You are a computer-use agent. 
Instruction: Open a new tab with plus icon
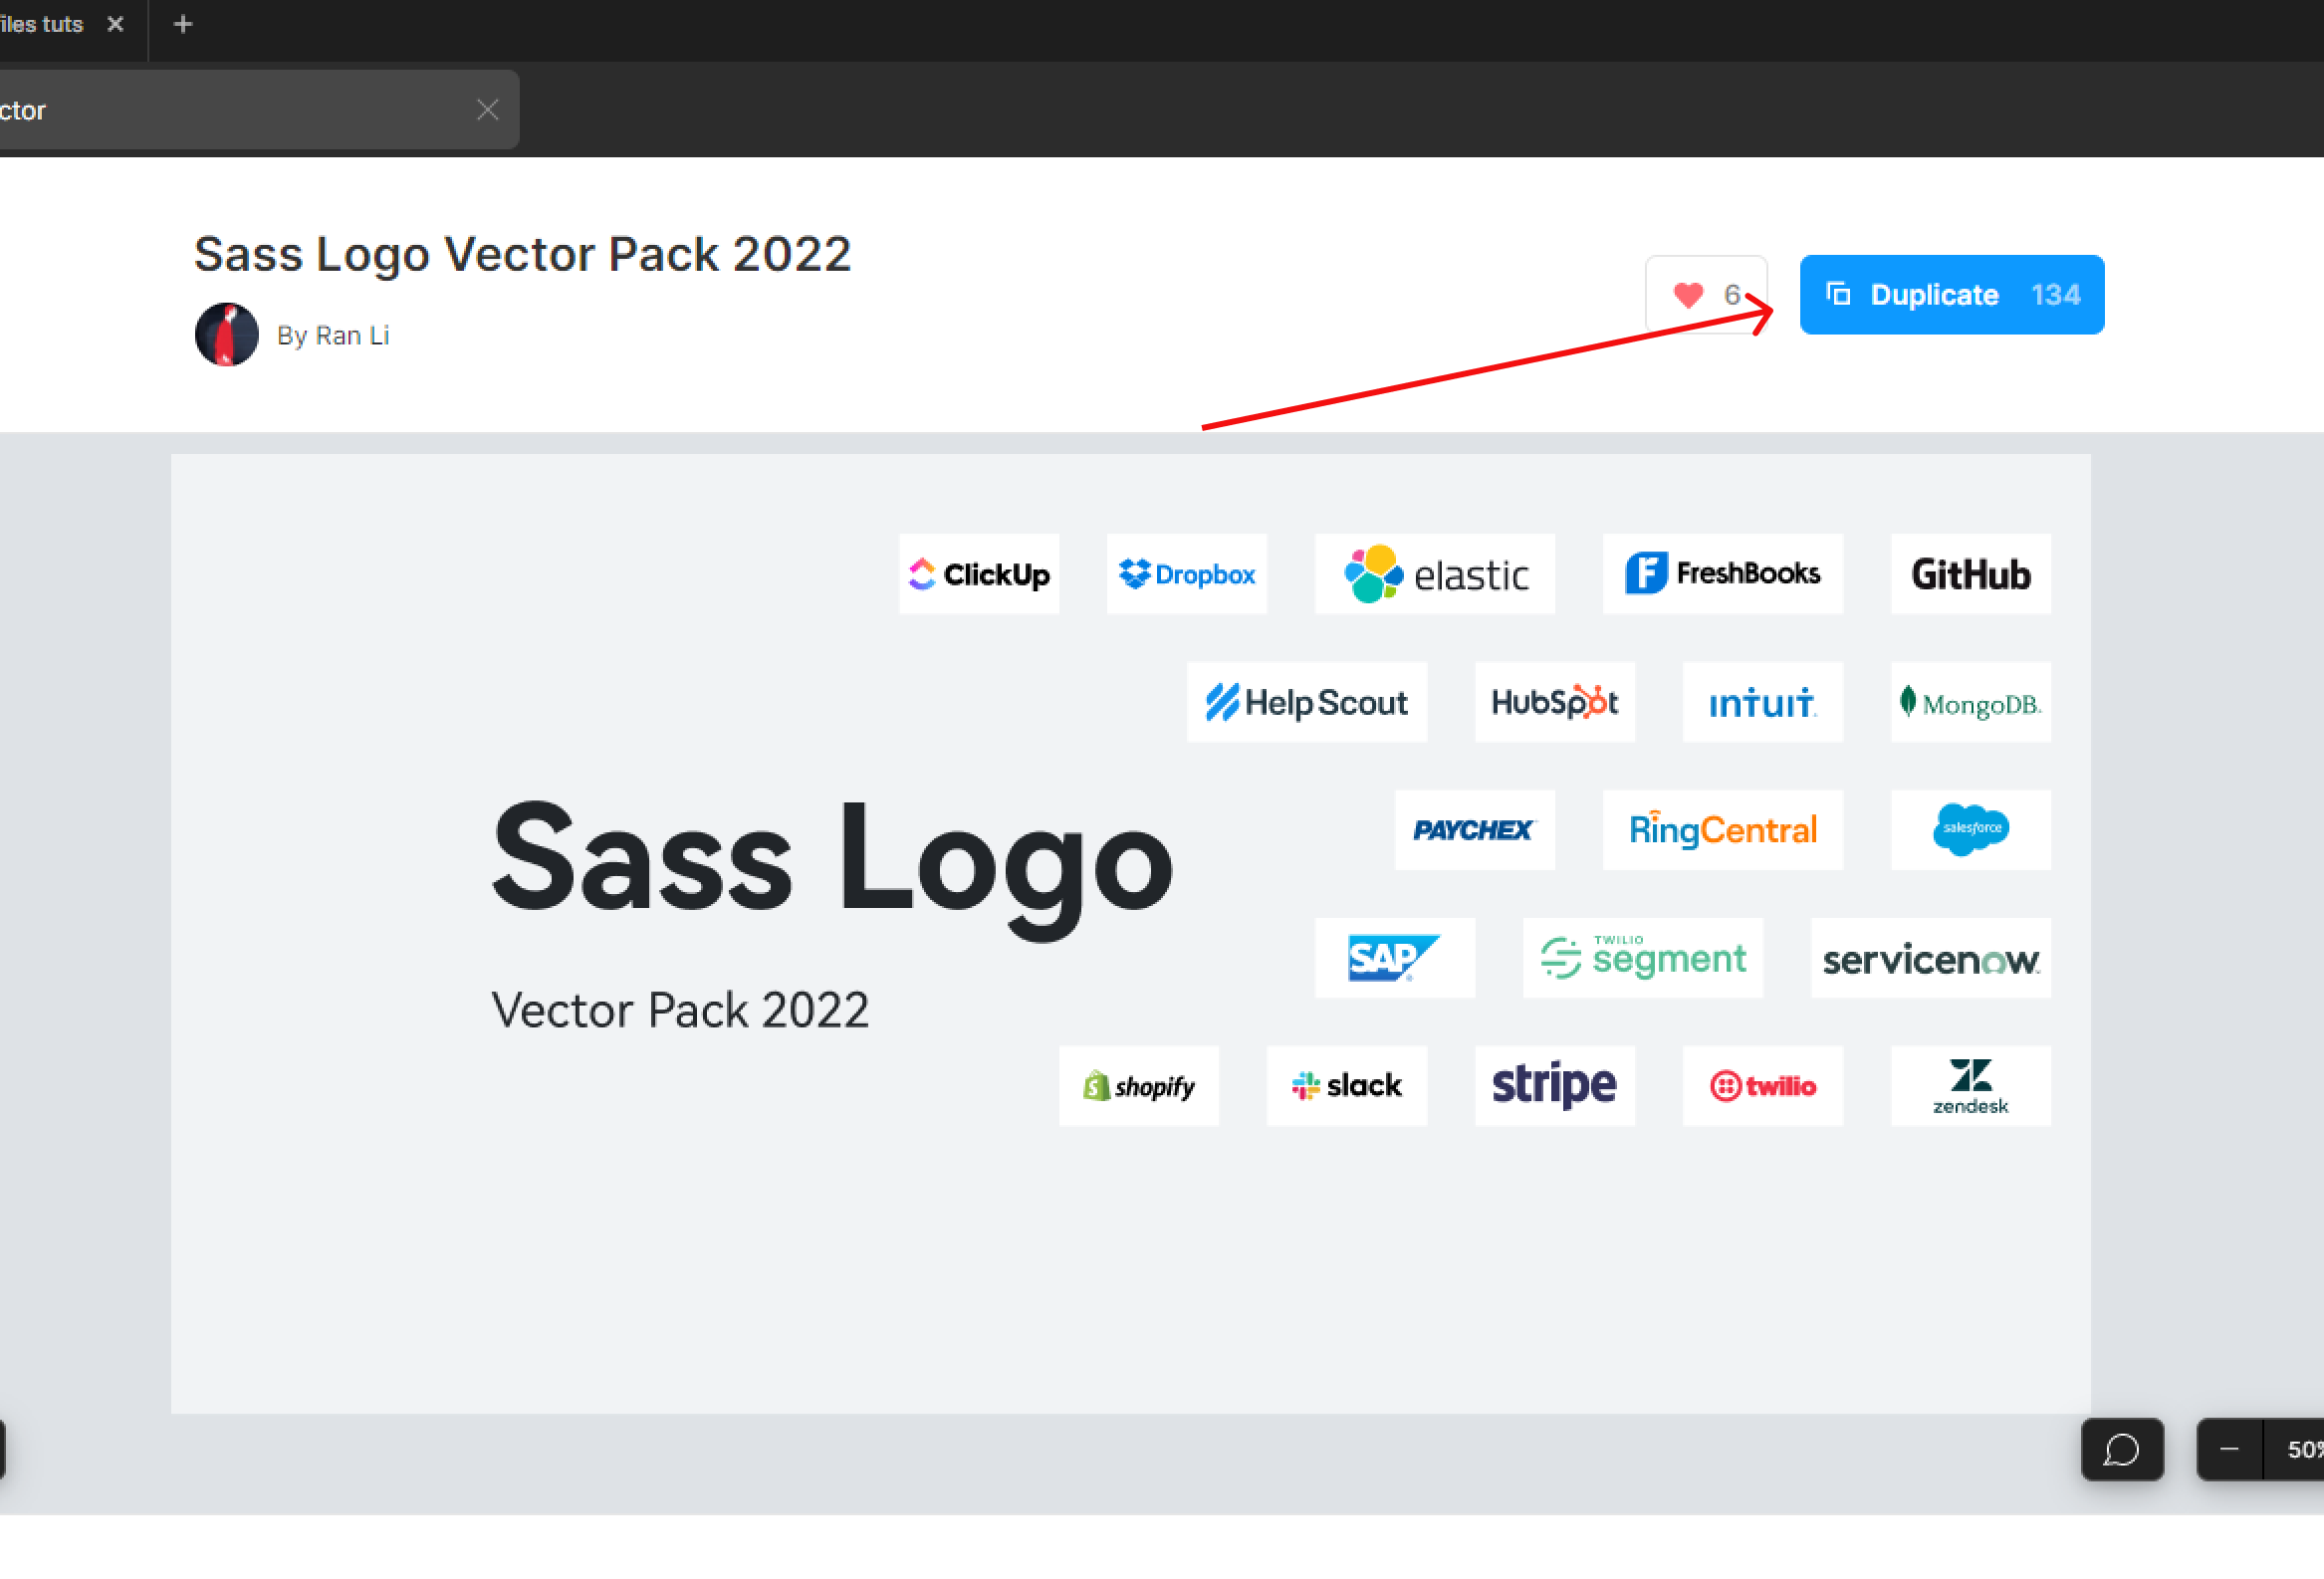182,24
